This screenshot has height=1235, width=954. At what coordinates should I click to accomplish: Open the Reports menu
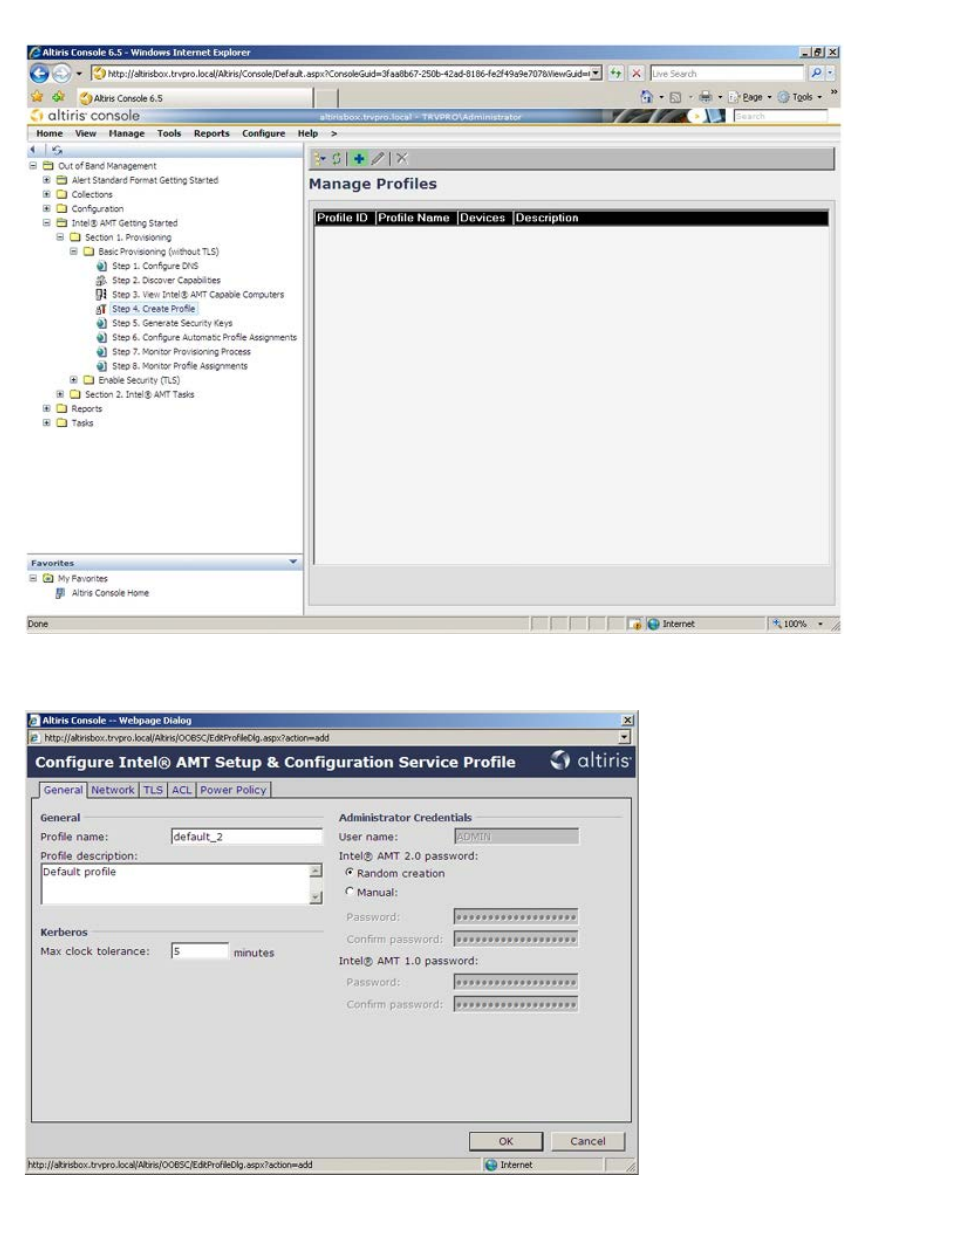click(x=212, y=133)
